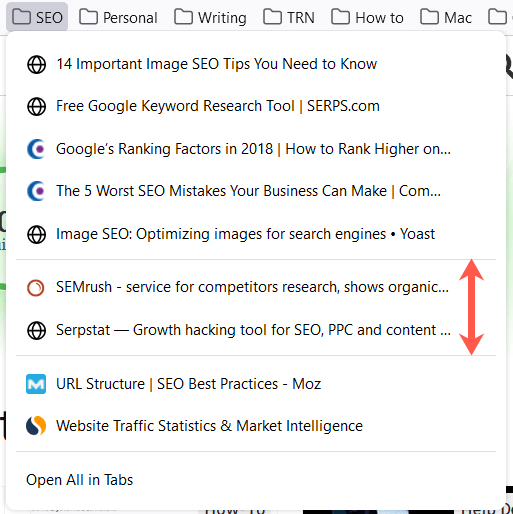Click the SimilarWeb favicon for Website Traffic Statistics
This screenshot has width=513, height=514.
[36, 426]
